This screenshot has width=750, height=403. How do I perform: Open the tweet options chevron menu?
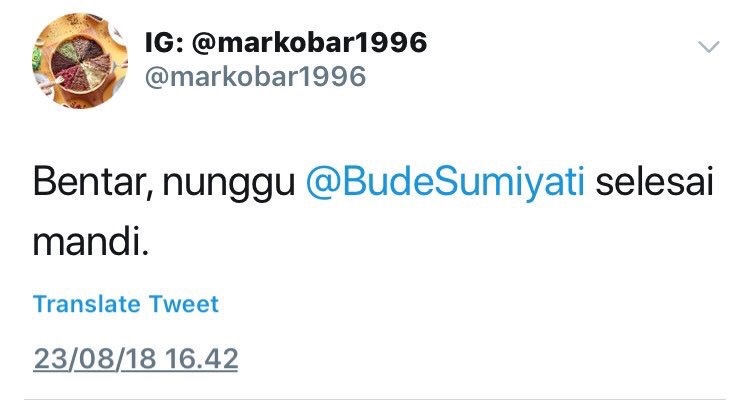(708, 47)
